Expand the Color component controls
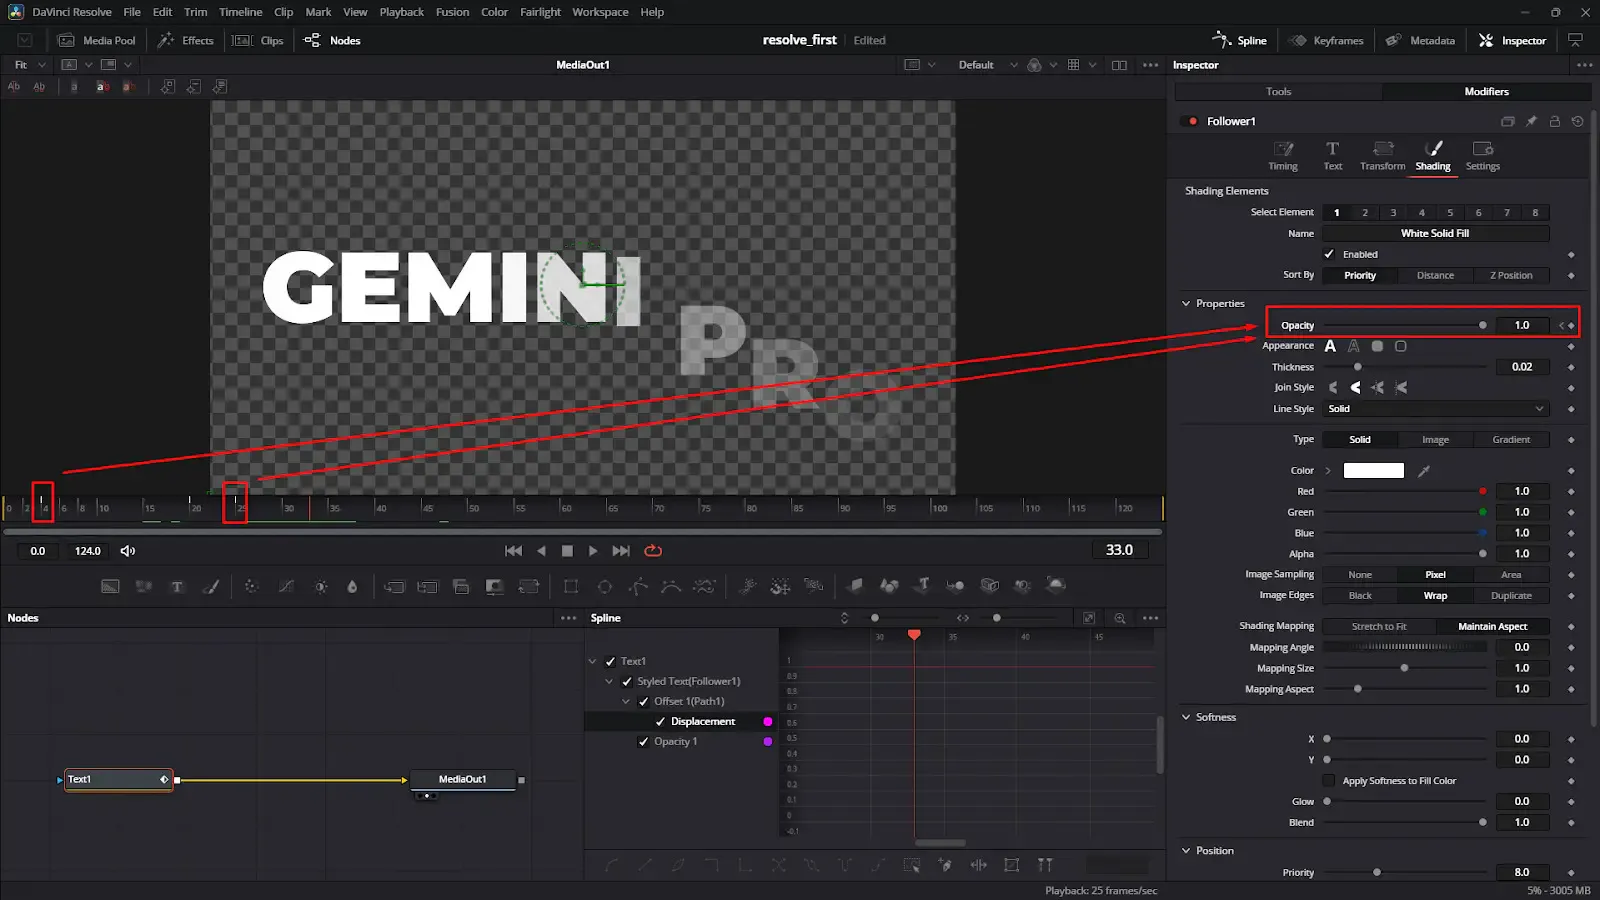 click(1328, 470)
